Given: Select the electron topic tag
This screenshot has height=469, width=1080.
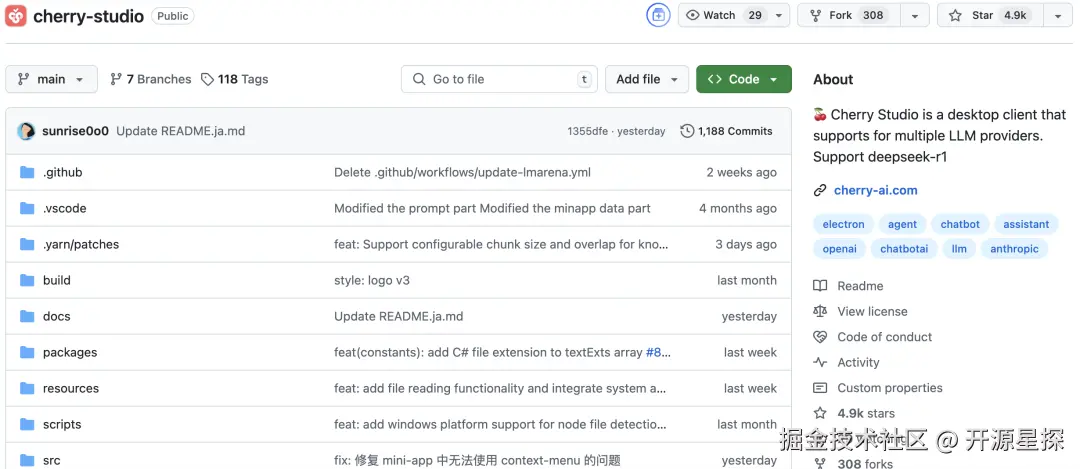Looking at the screenshot, I should click(x=843, y=225).
